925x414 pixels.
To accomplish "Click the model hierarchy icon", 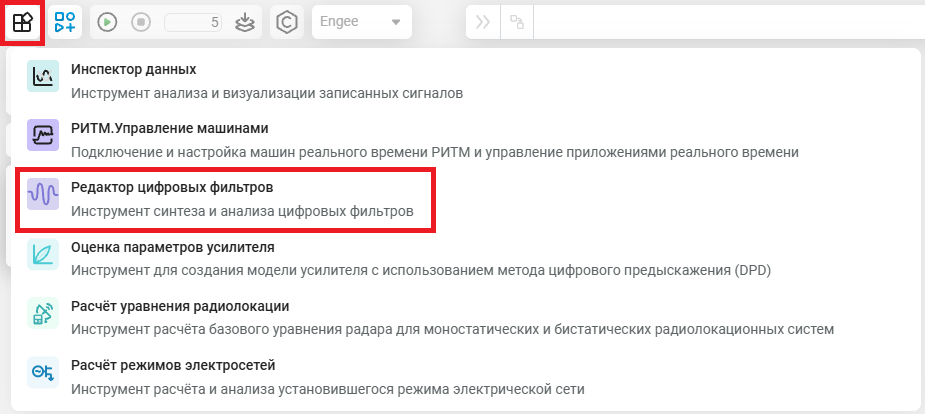I will (x=517, y=22).
